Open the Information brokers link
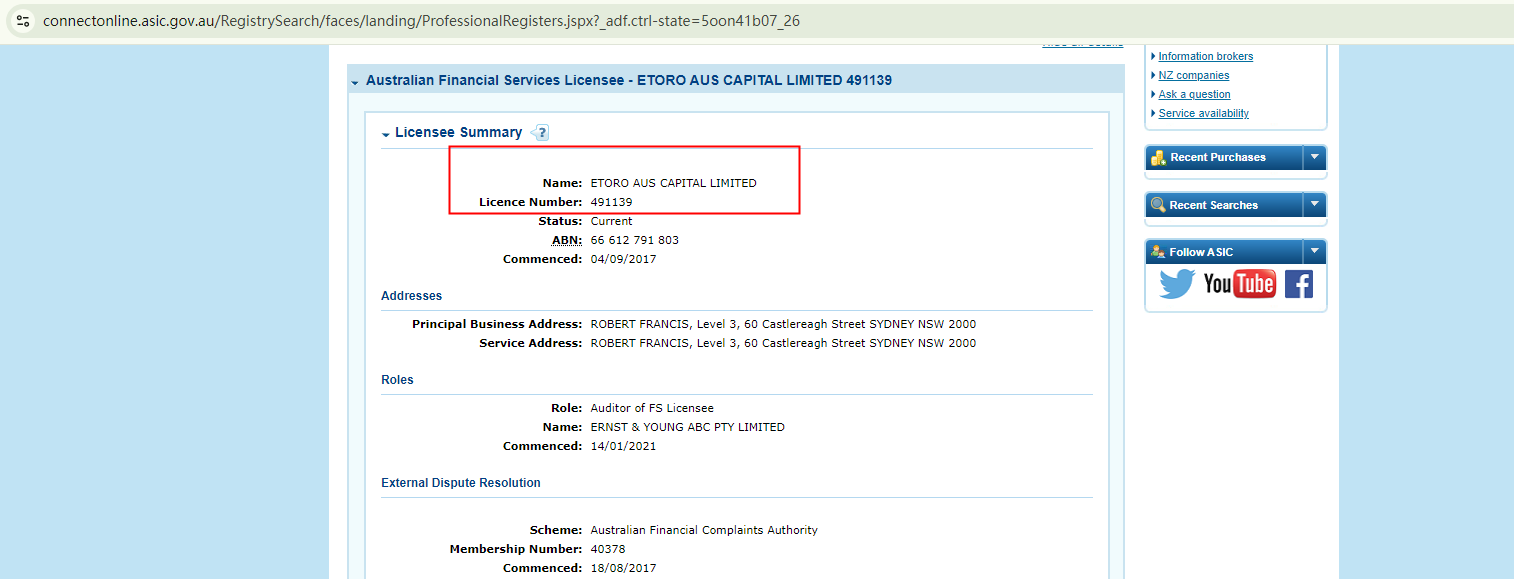 tap(1205, 56)
